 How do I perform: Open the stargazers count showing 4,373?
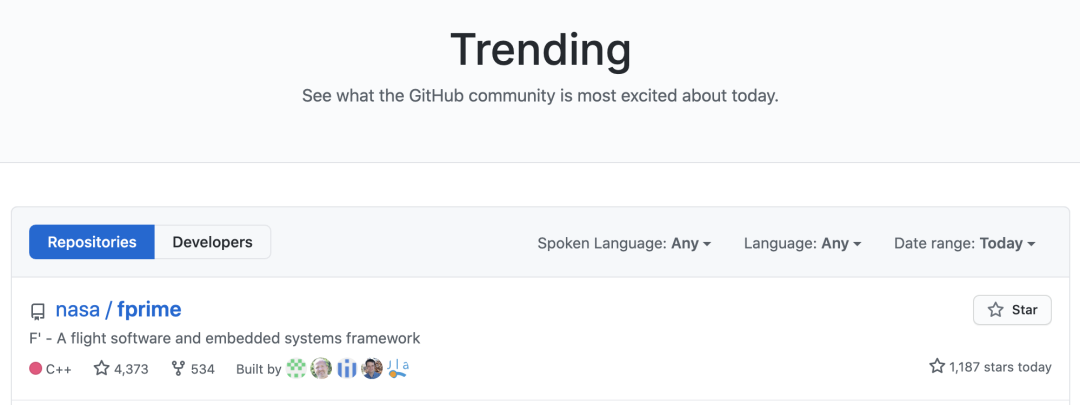pos(121,369)
